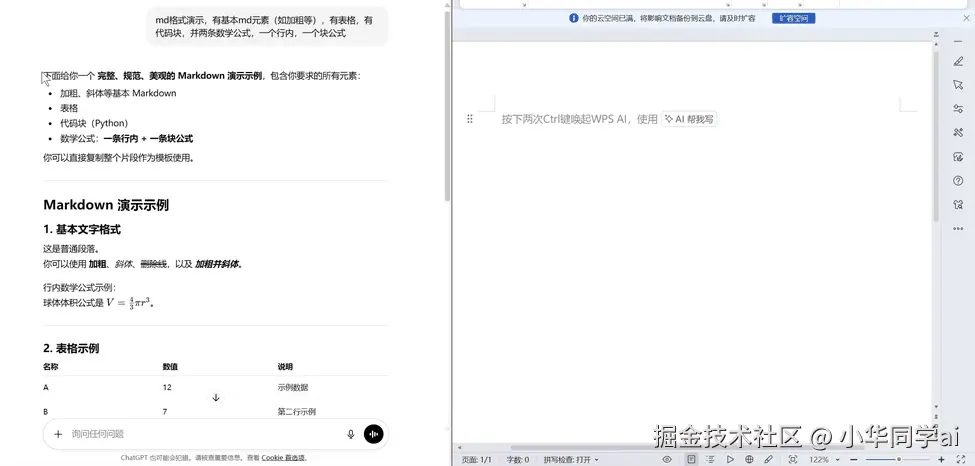Click the bullet item '代码块（Python）'

pos(94,123)
